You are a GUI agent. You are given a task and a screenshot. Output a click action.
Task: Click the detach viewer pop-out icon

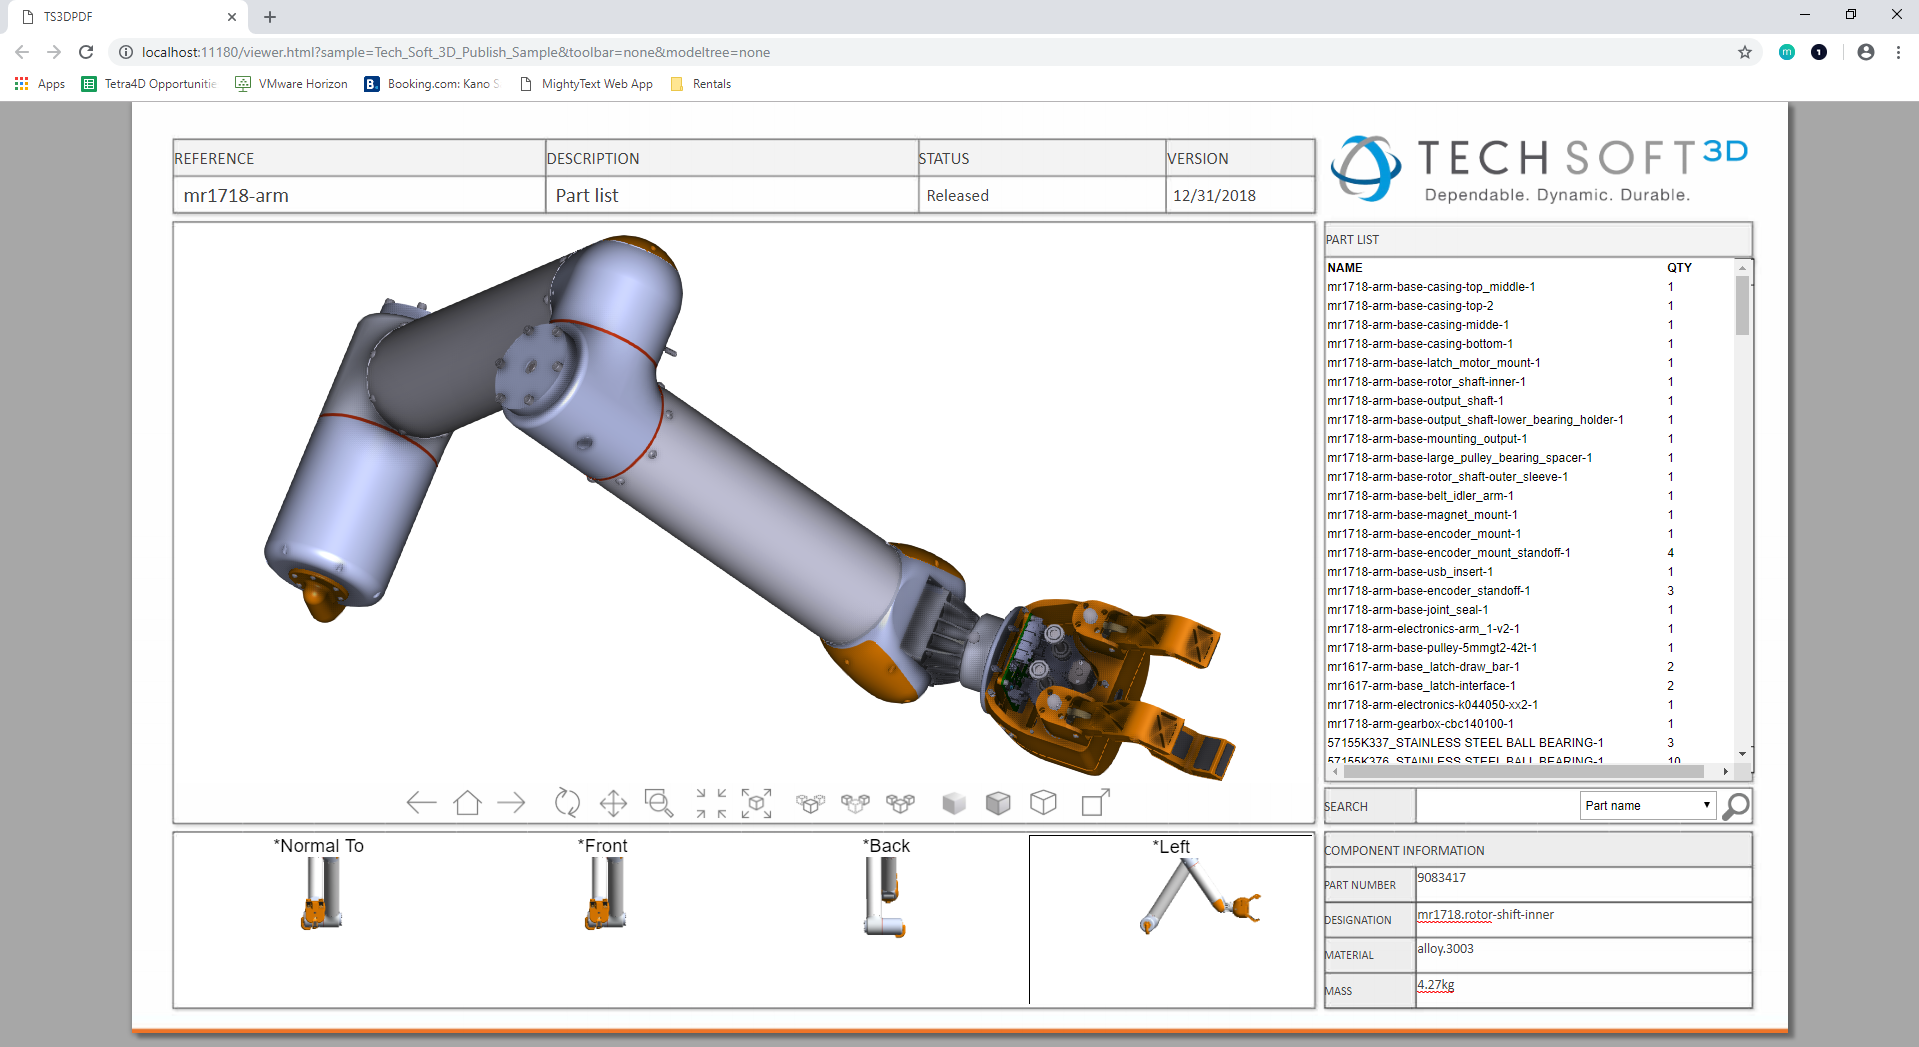point(1096,802)
